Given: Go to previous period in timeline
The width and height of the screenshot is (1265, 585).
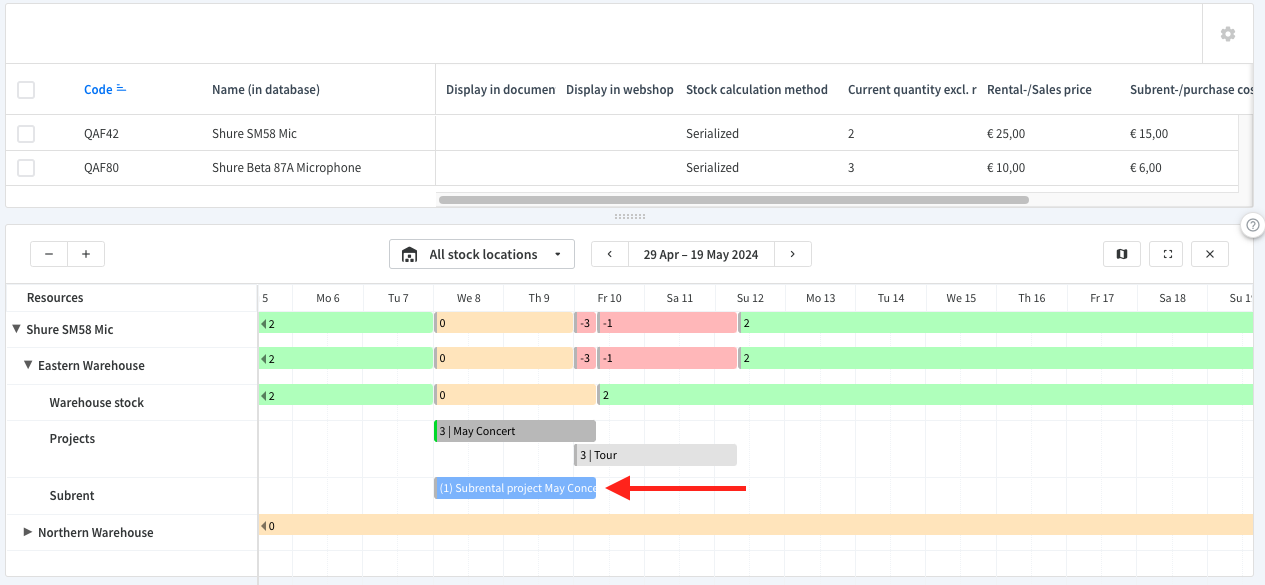Looking at the screenshot, I should coord(610,254).
